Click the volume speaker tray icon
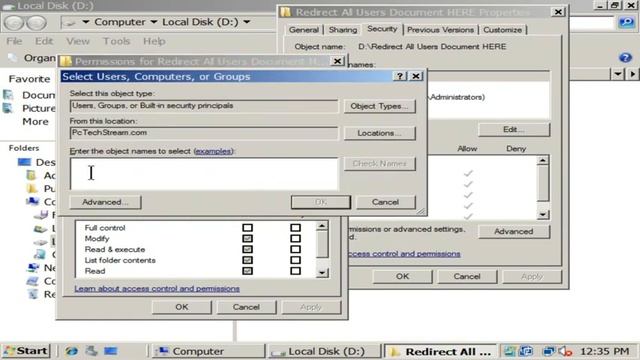 click(x=566, y=351)
